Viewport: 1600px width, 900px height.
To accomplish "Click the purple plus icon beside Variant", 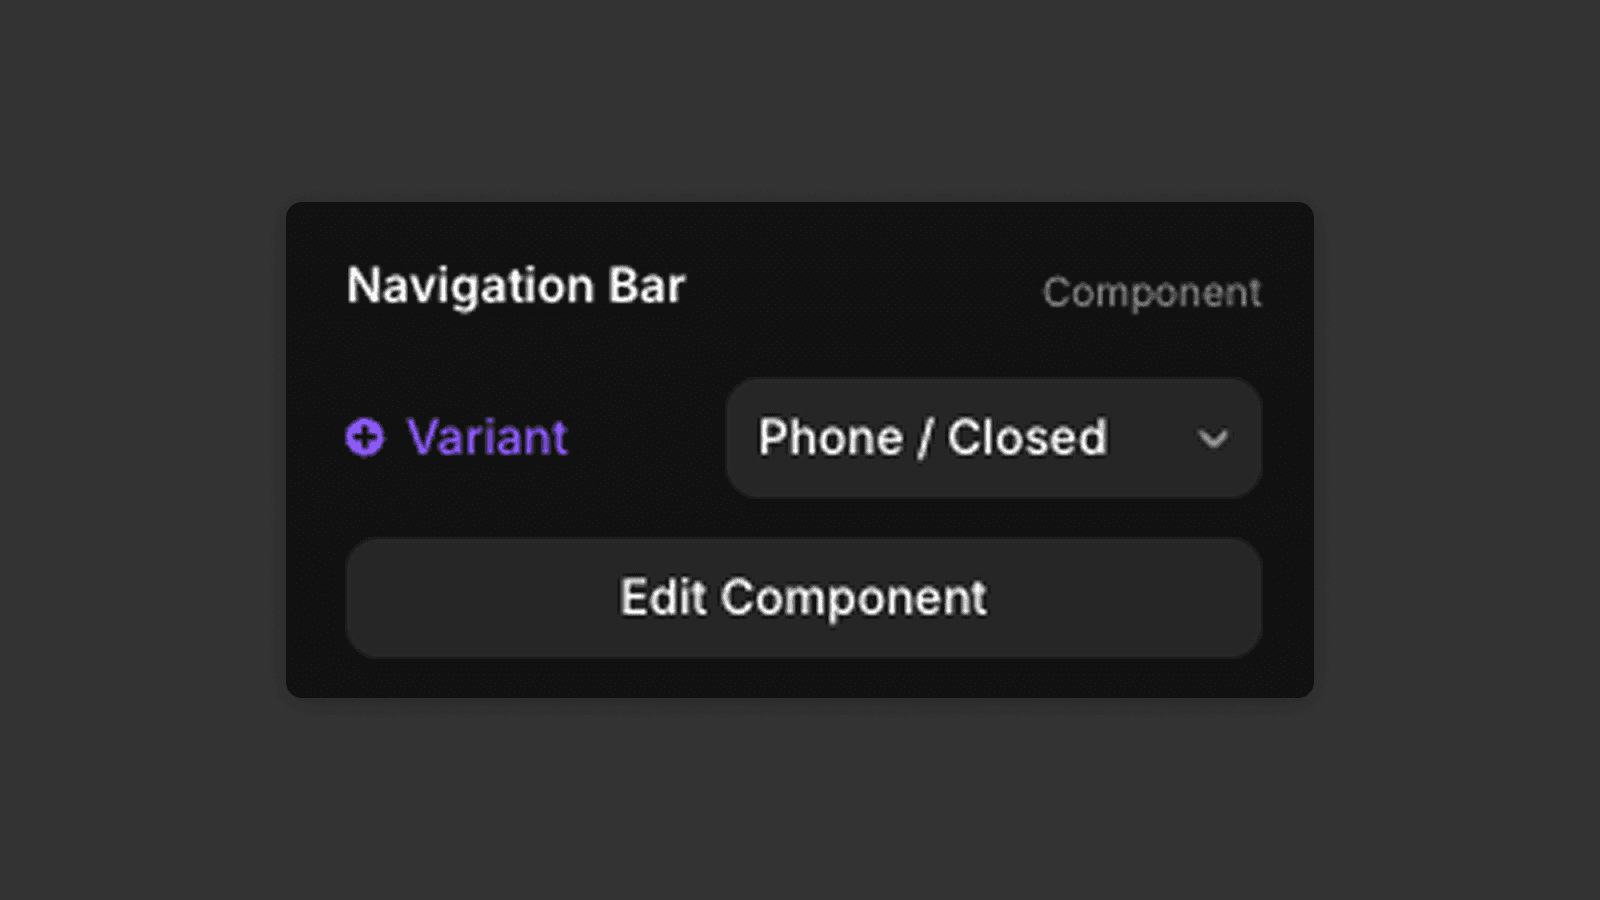I will click(365, 437).
